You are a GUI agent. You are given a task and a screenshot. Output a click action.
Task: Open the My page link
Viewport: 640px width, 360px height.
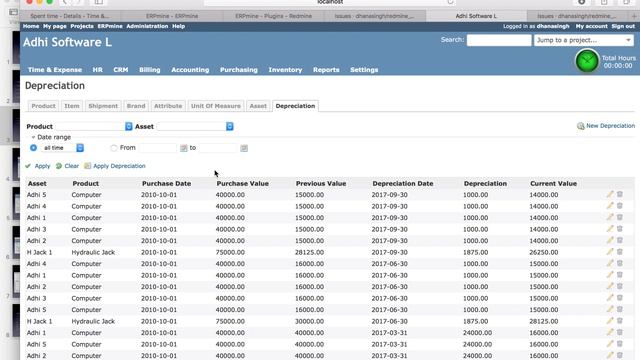coord(55,26)
